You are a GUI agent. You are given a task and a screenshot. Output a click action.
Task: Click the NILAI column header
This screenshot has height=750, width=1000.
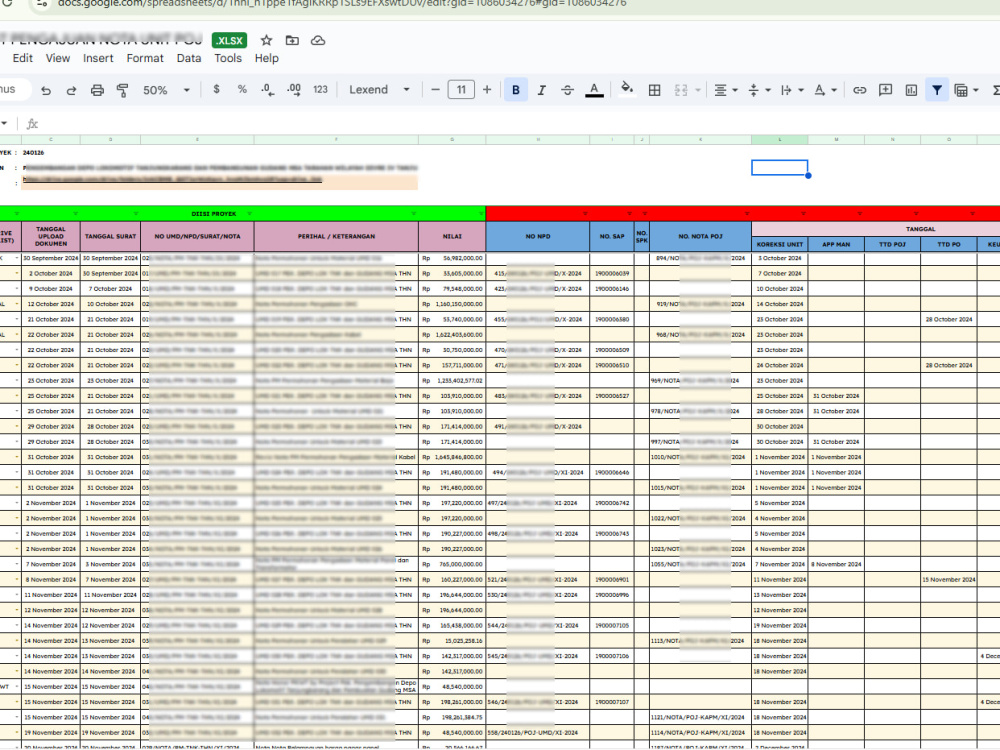tap(452, 237)
